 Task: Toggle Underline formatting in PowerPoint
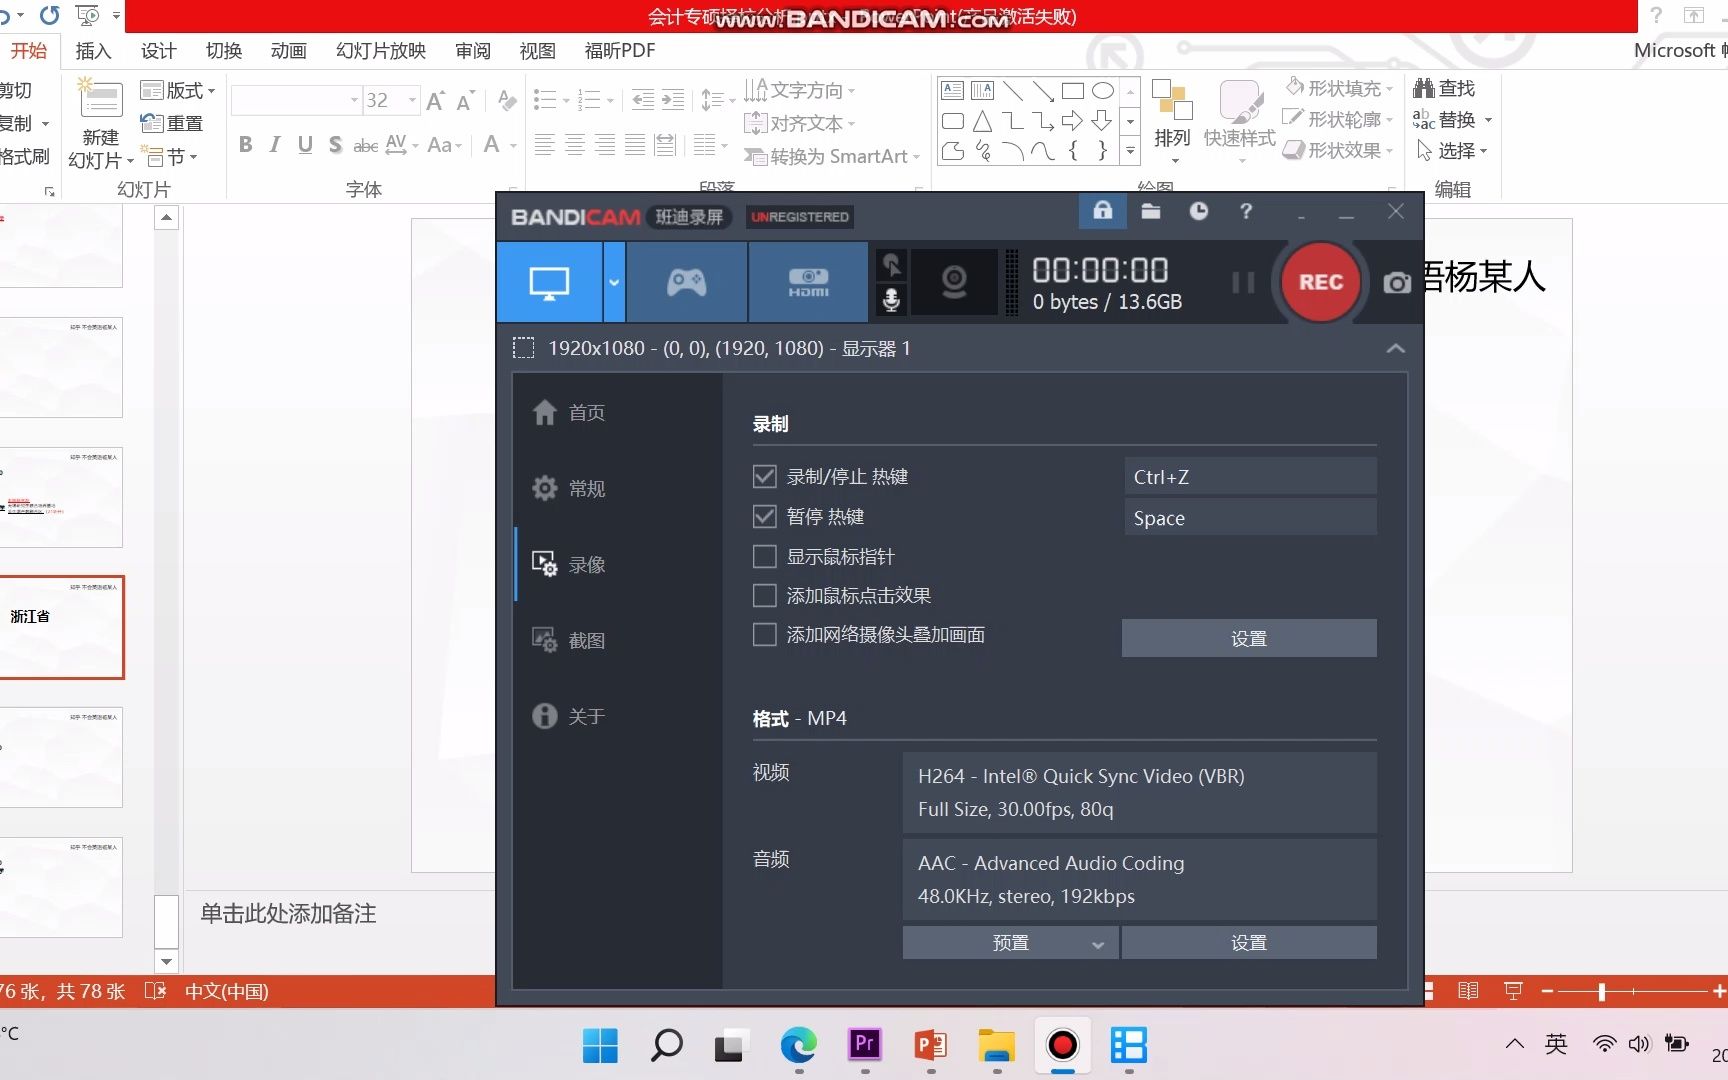(305, 145)
